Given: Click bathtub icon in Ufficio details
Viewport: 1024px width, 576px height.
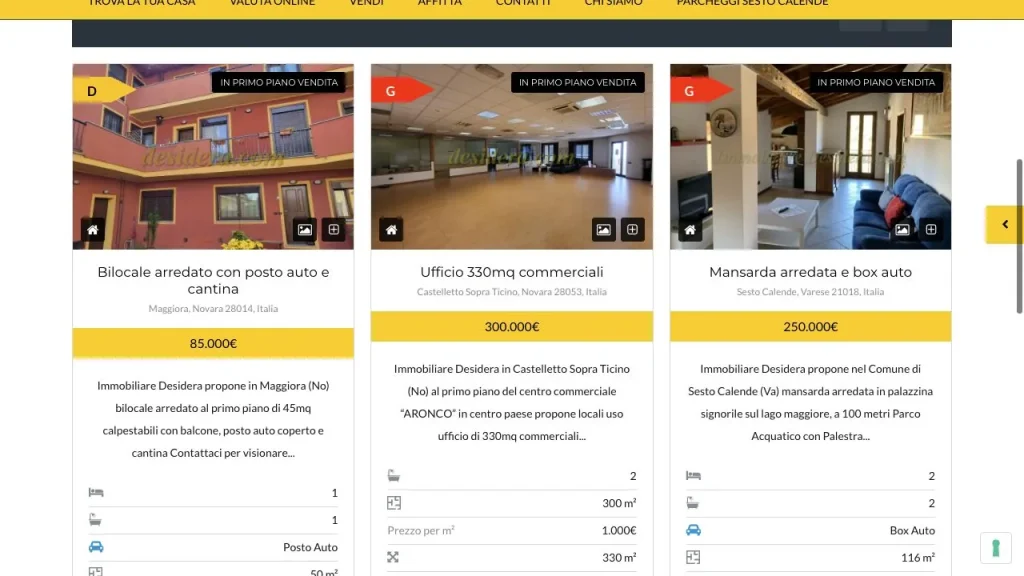Looking at the screenshot, I should 394,475.
